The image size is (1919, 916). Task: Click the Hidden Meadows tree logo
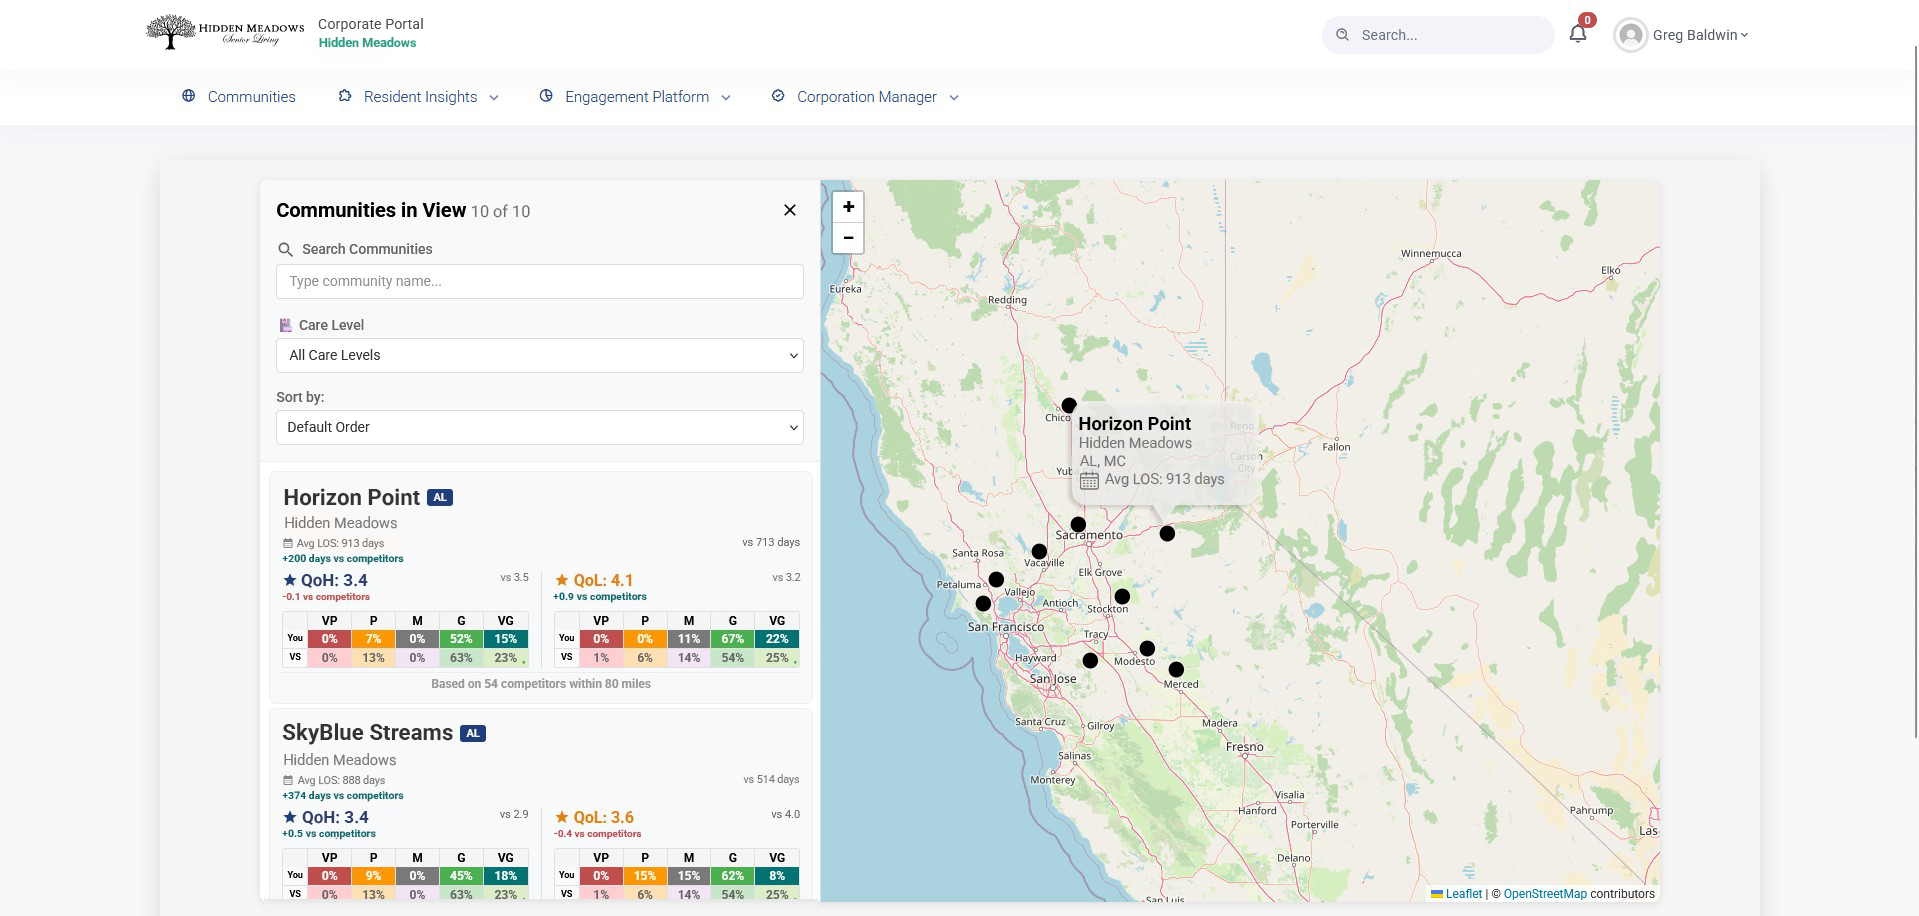(171, 32)
